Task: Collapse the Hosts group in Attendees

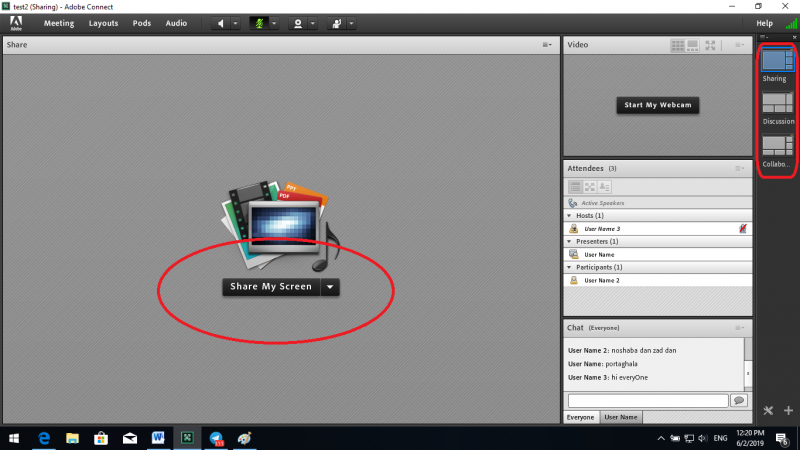Action: pos(570,215)
